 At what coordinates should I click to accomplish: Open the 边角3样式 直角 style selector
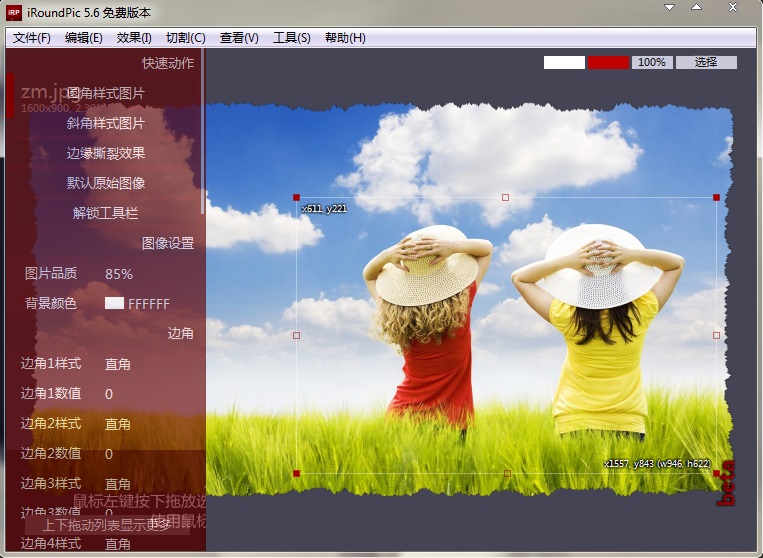point(118,484)
